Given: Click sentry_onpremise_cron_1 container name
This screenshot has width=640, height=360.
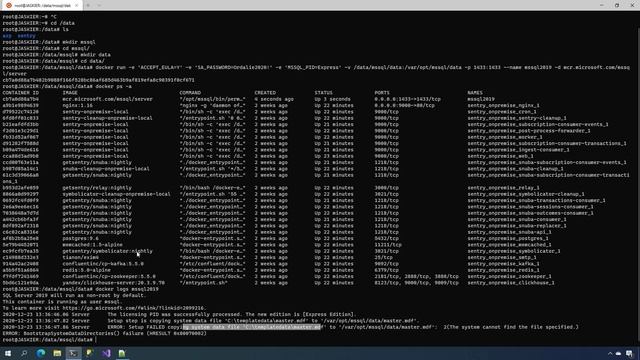Looking at the screenshot, I should tap(502, 112).
